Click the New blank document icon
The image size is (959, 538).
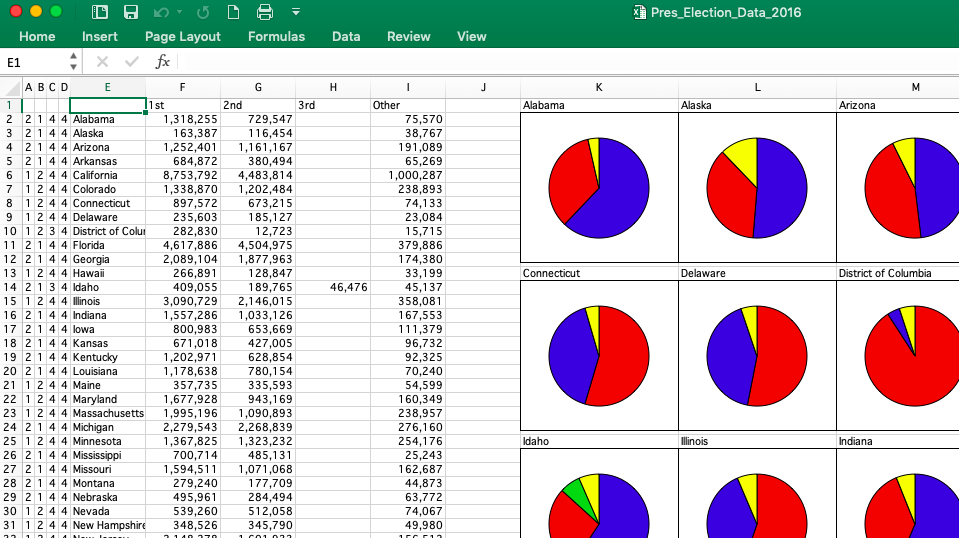click(233, 12)
